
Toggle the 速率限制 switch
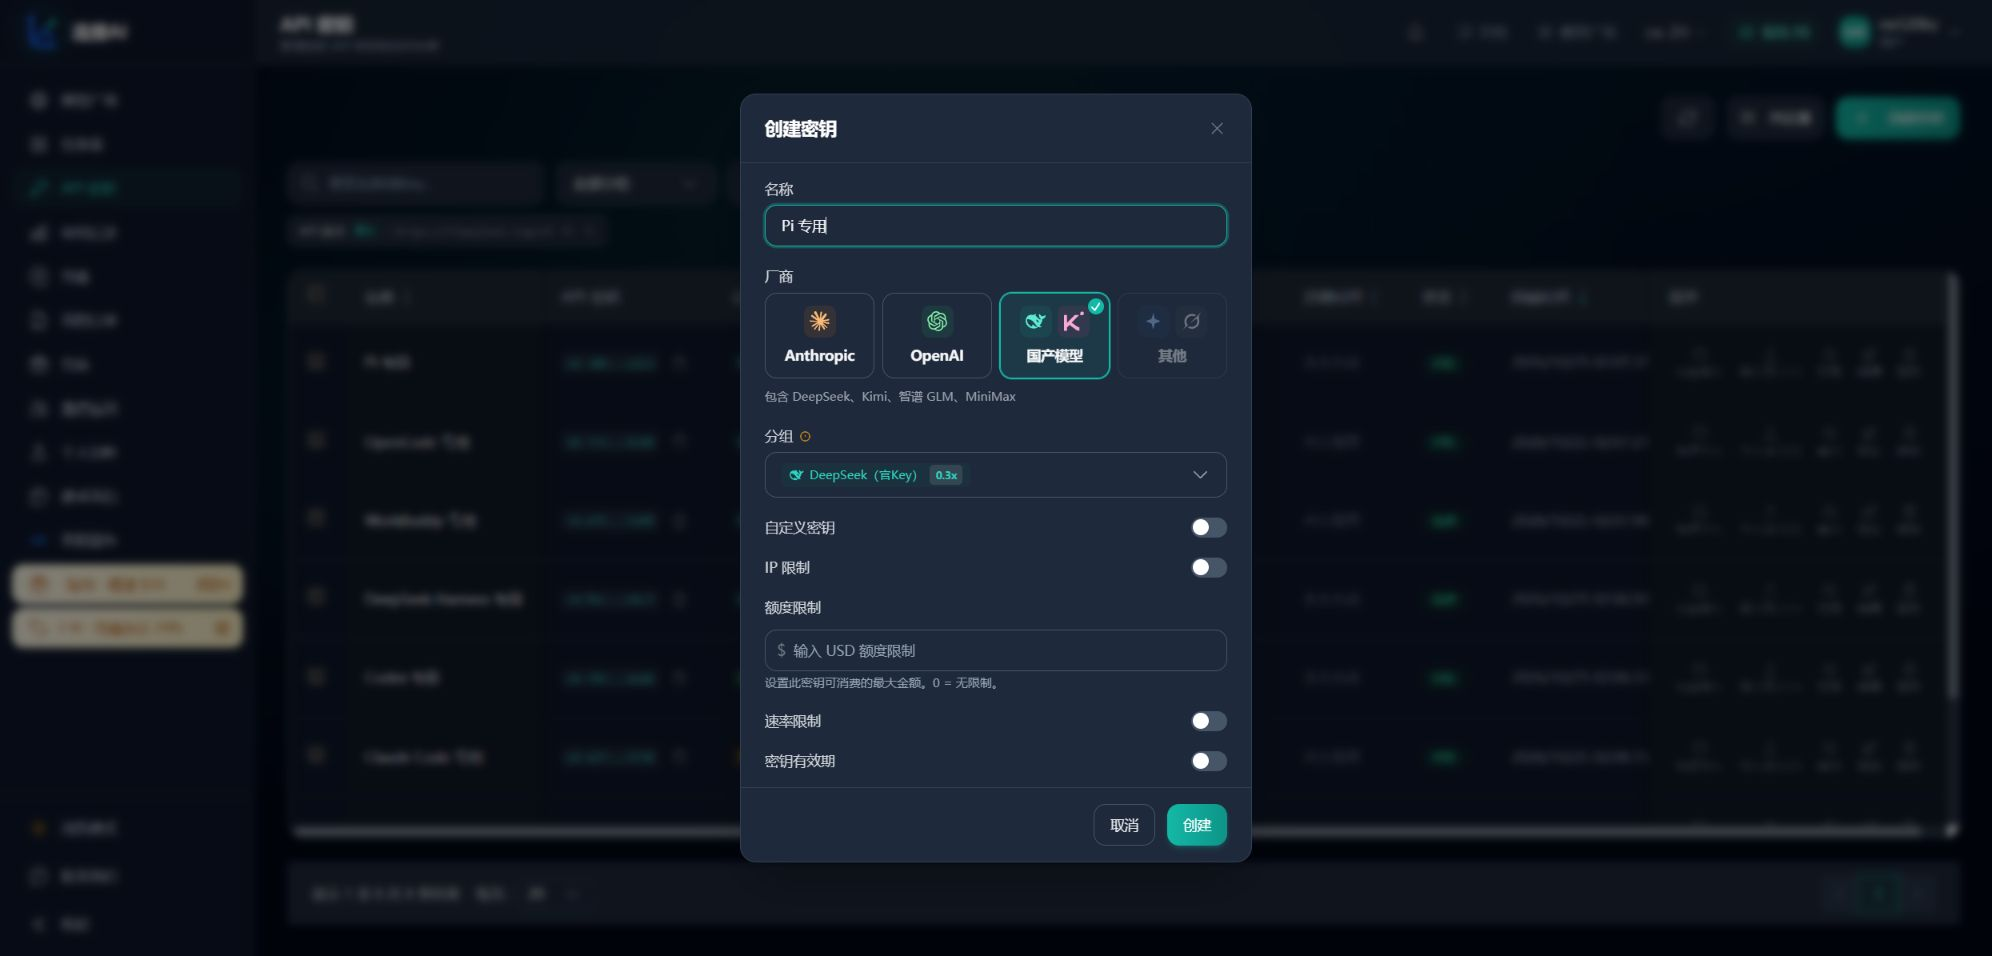coord(1208,721)
